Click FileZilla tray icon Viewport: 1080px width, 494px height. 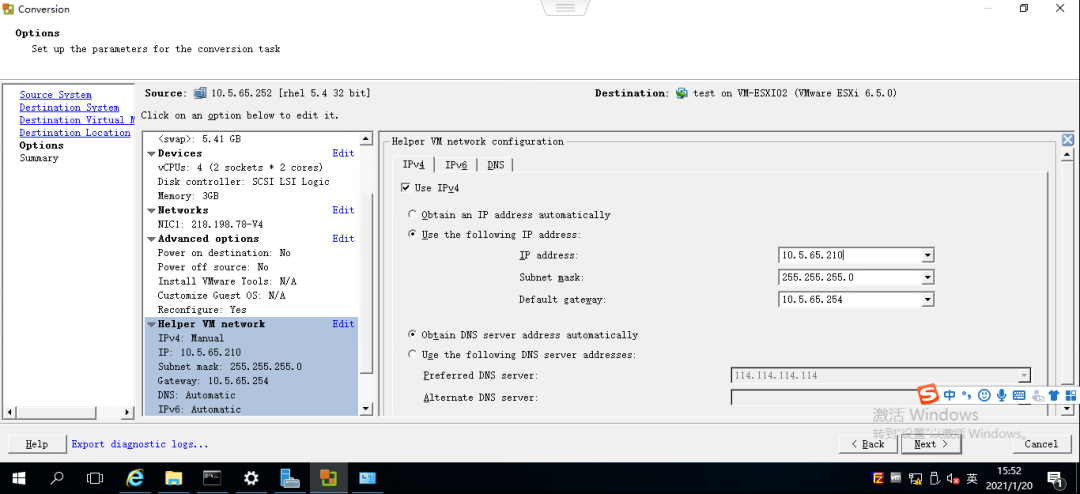coord(878,478)
